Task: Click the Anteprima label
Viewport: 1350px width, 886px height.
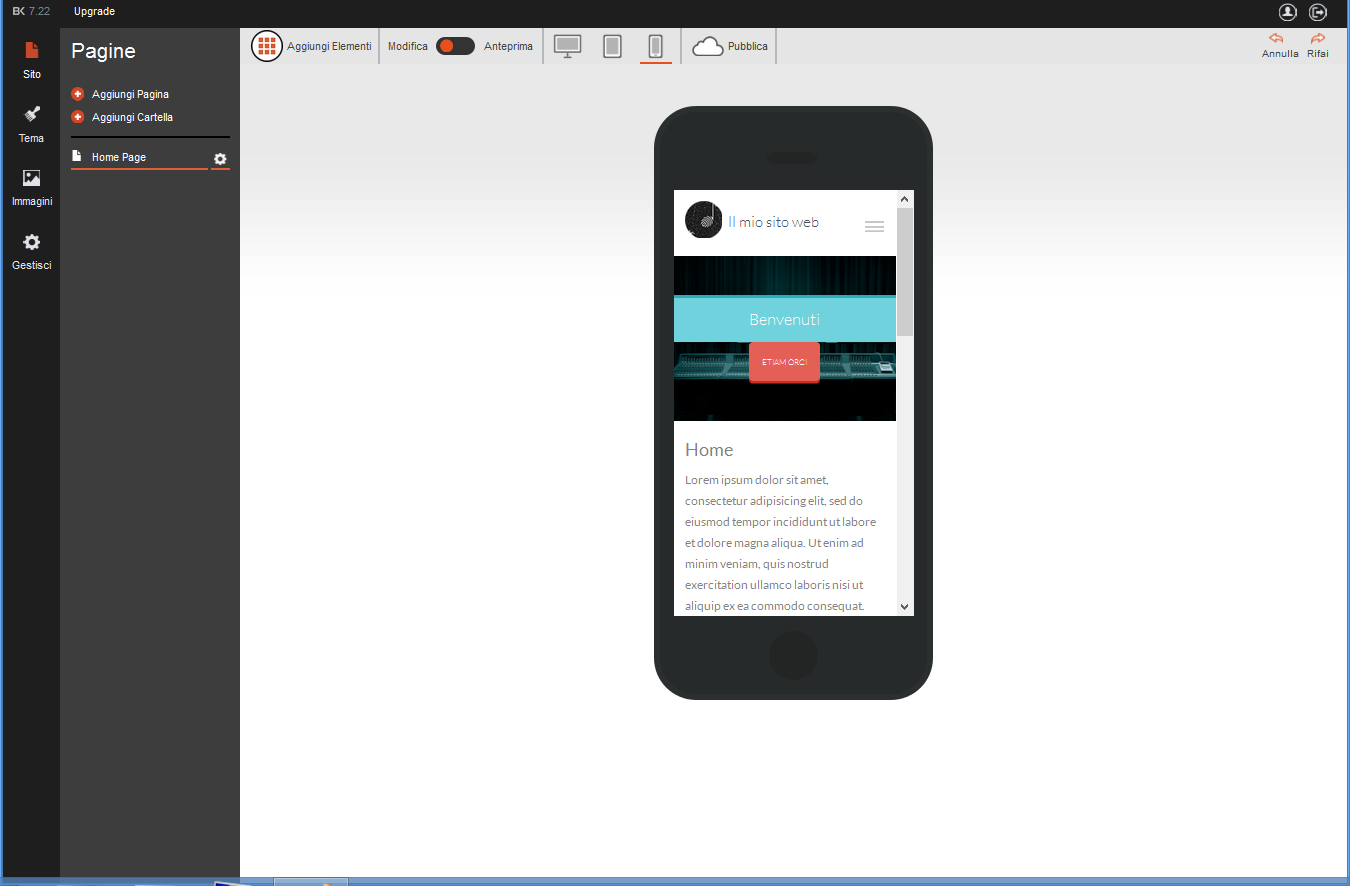Action: pyautogui.click(x=508, y=46)
